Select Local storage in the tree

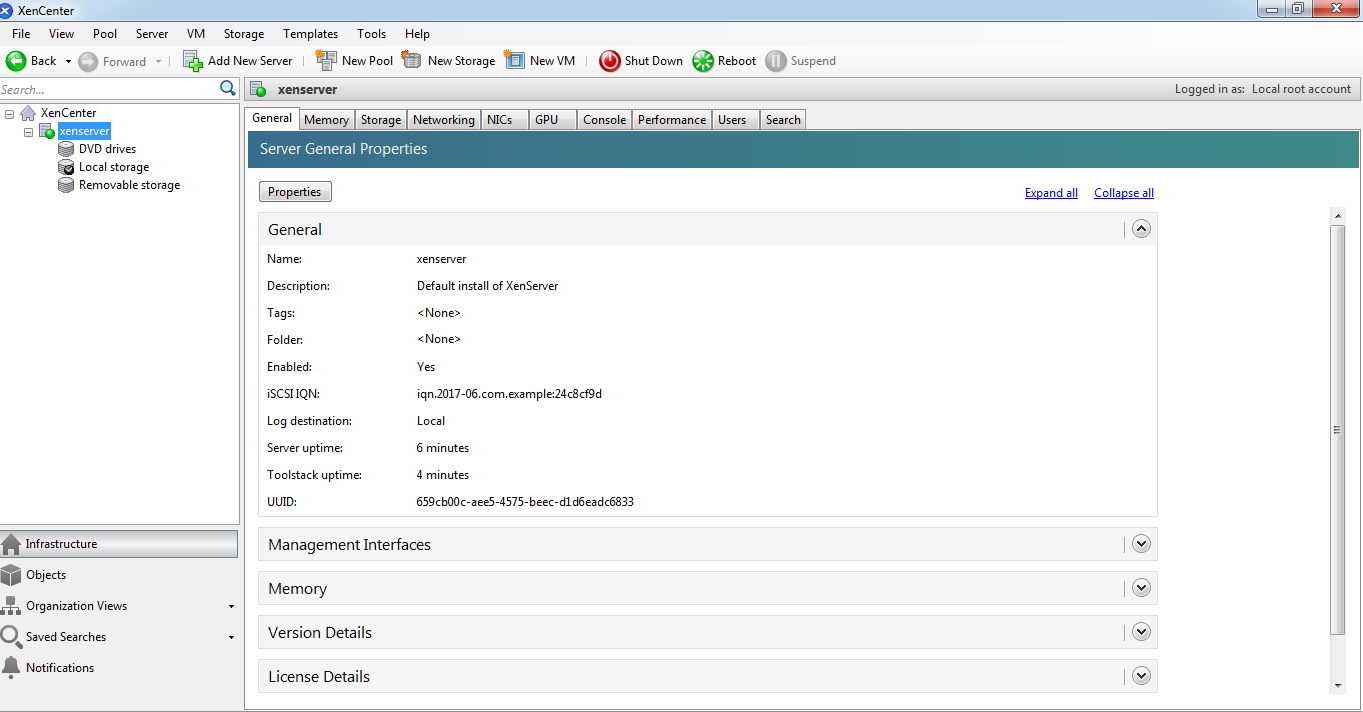coord(114,167)
